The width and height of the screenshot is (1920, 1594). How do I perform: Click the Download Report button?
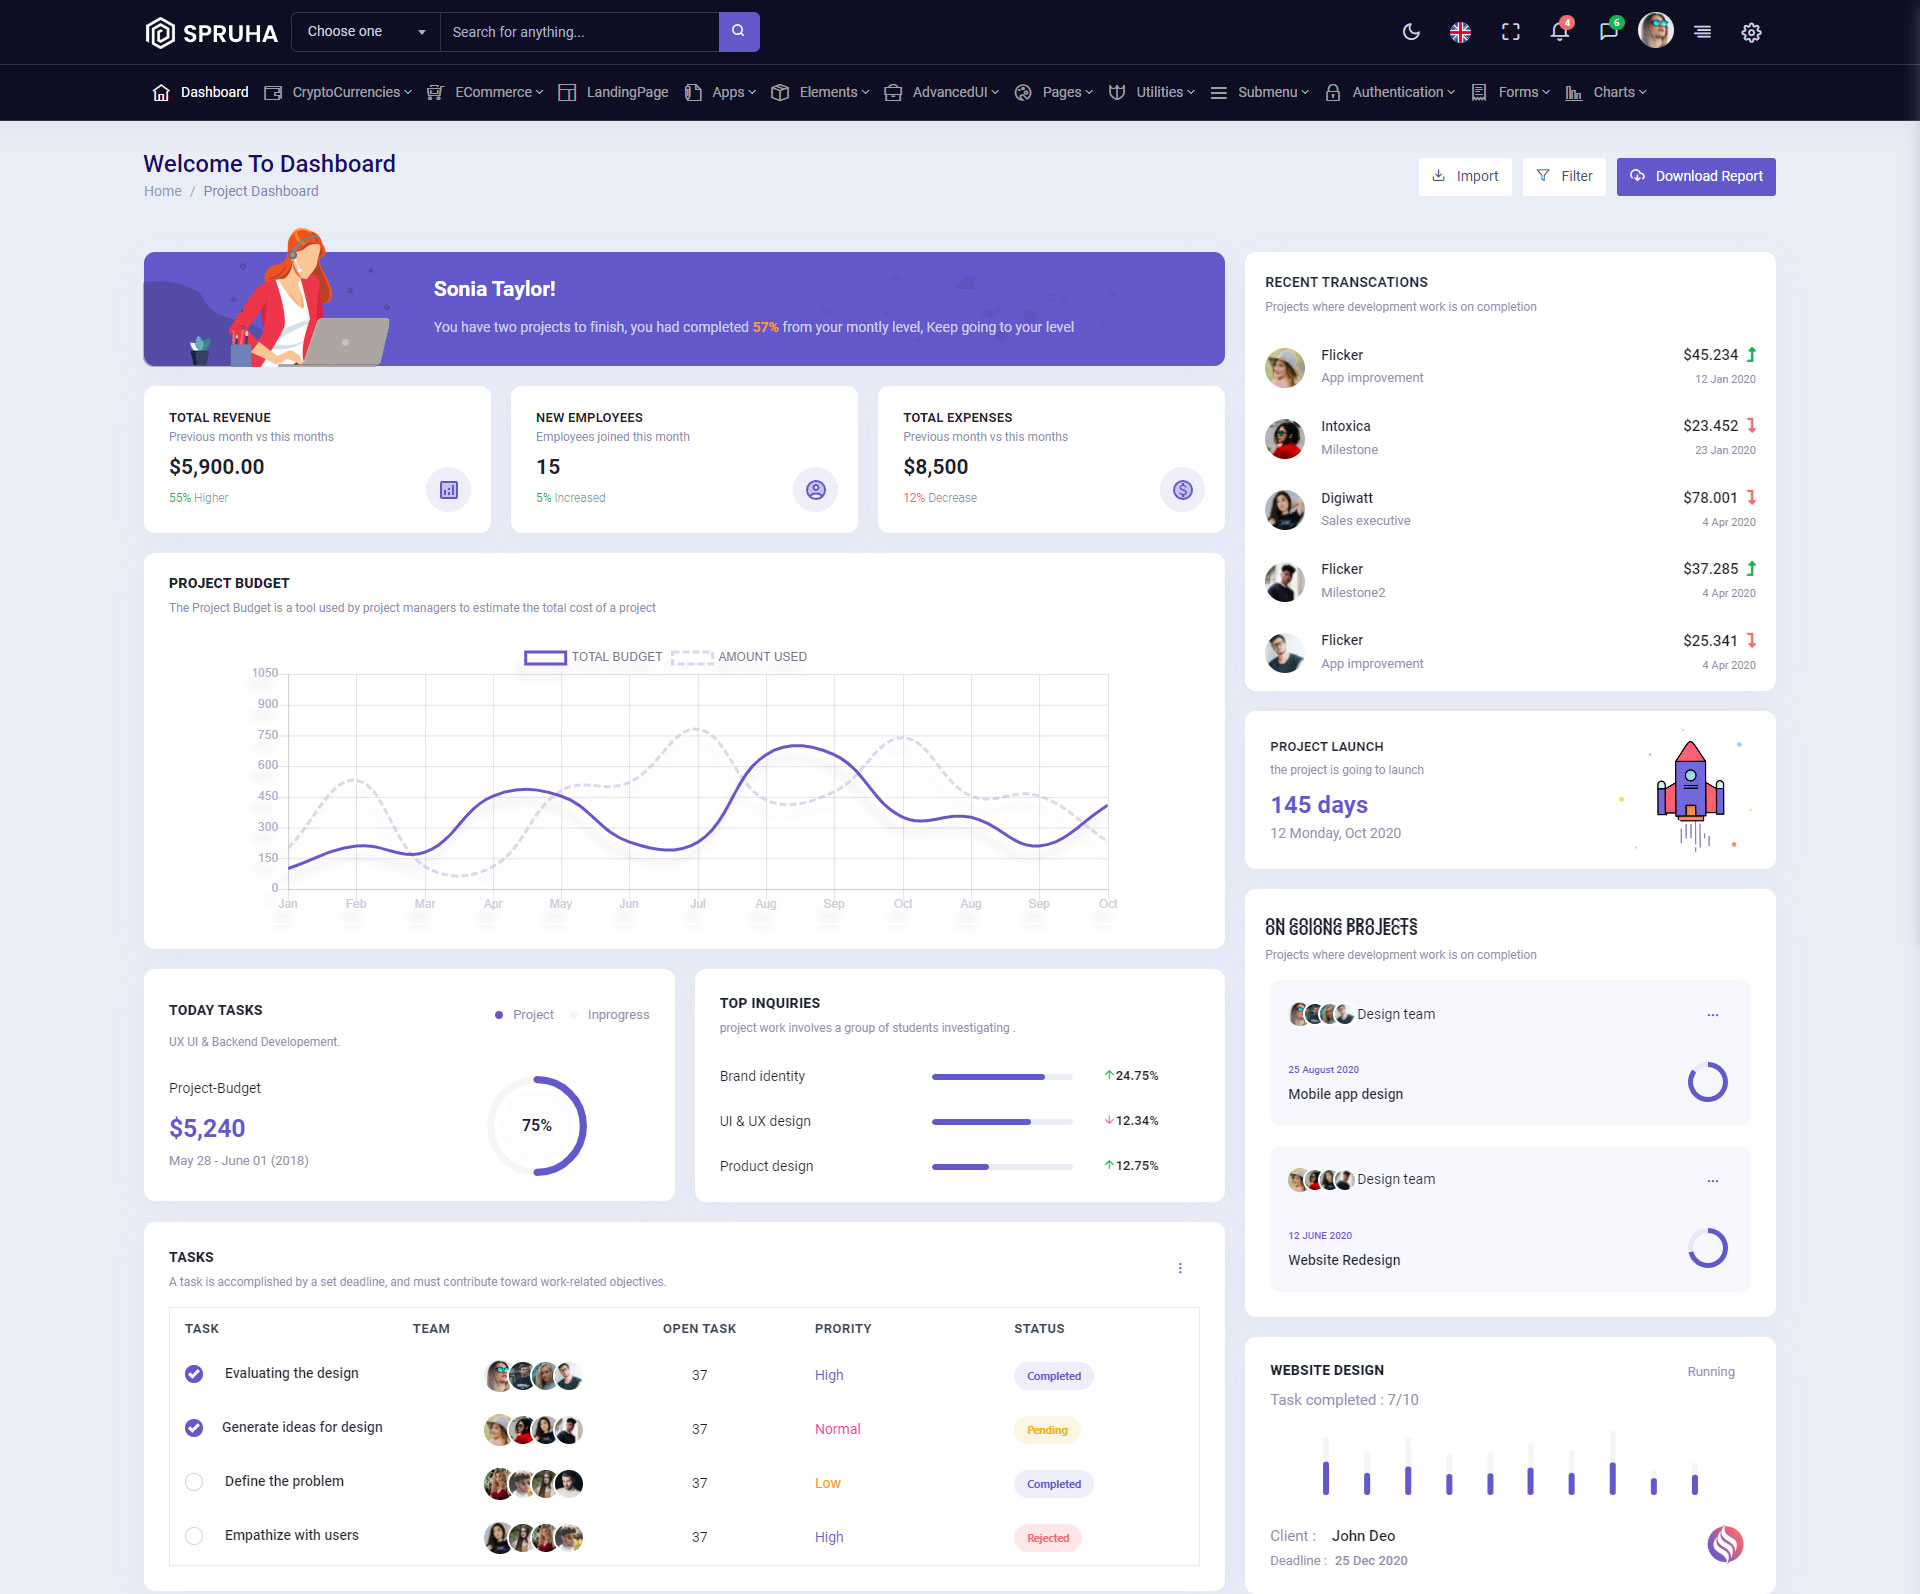[1696, 177]
